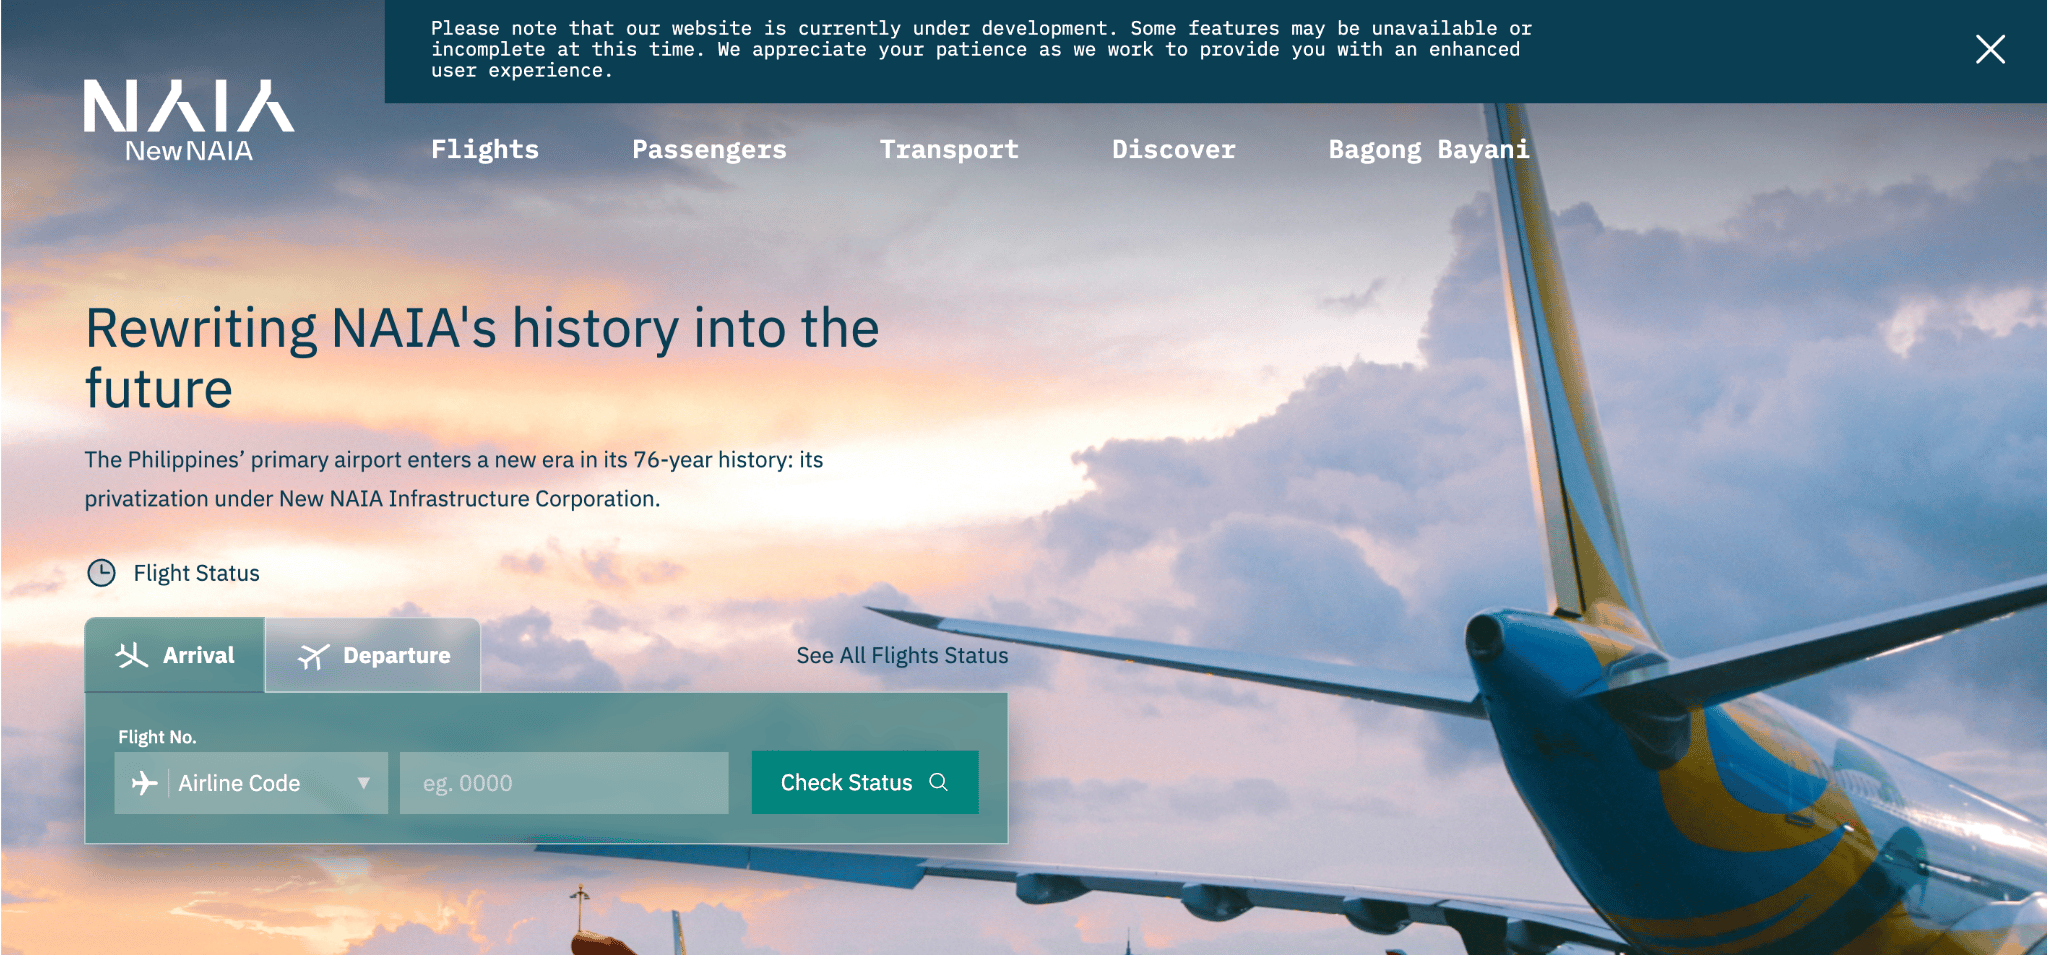
Task: Open the Discover menu
Action: coord(1174,149)
